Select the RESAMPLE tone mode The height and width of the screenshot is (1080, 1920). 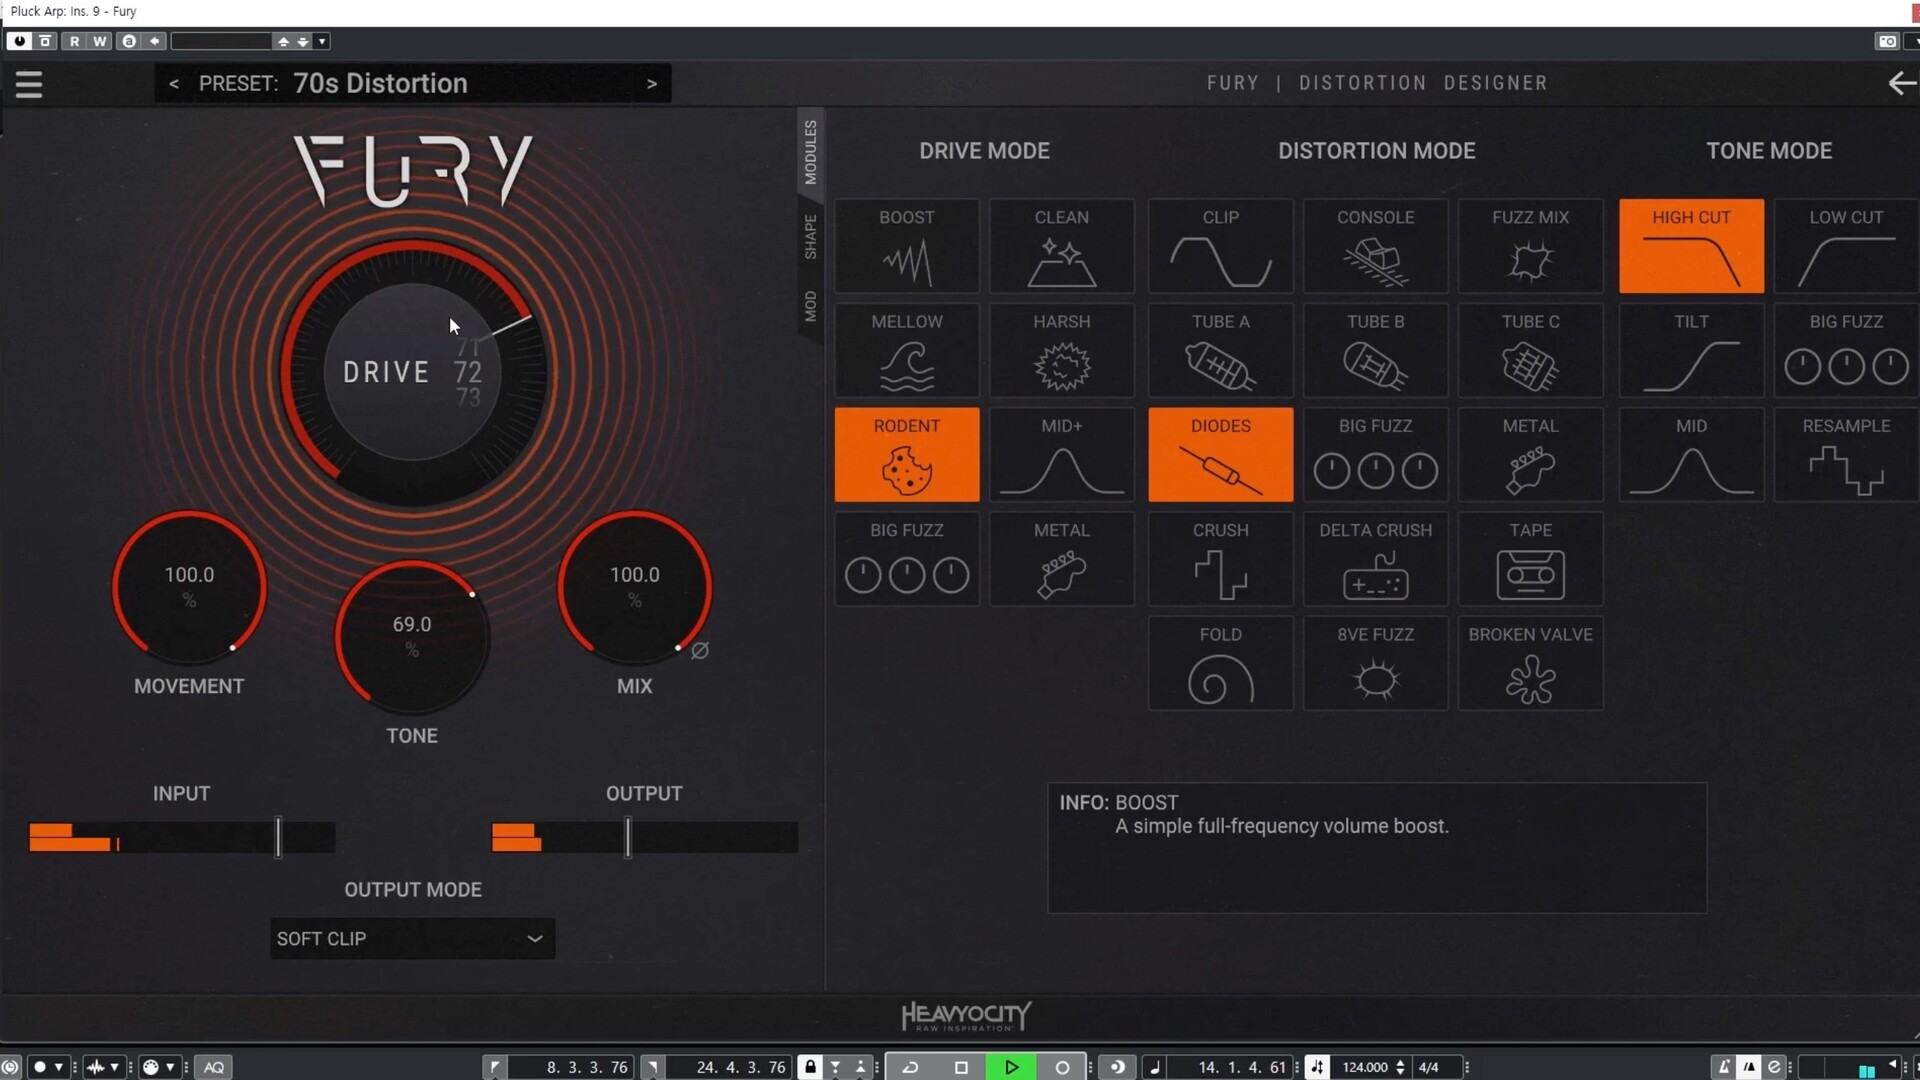[1846, 454]
